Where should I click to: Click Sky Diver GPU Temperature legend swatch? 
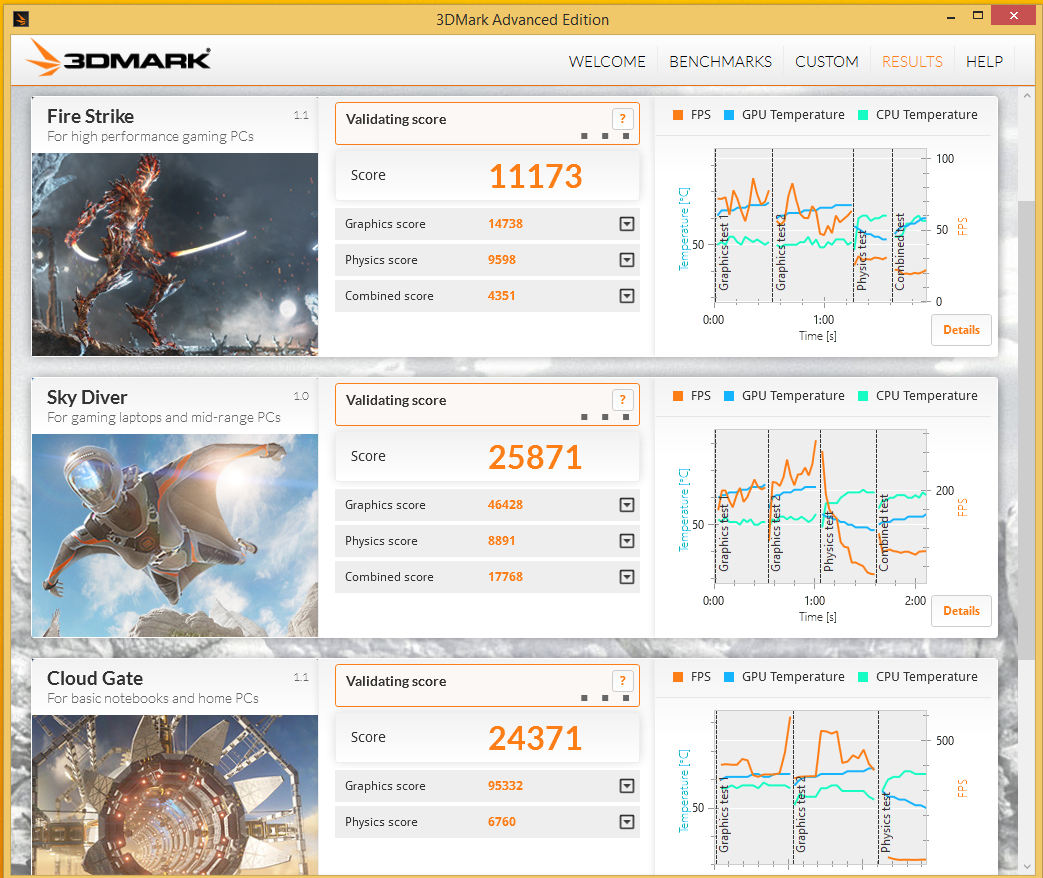(728, 396)
